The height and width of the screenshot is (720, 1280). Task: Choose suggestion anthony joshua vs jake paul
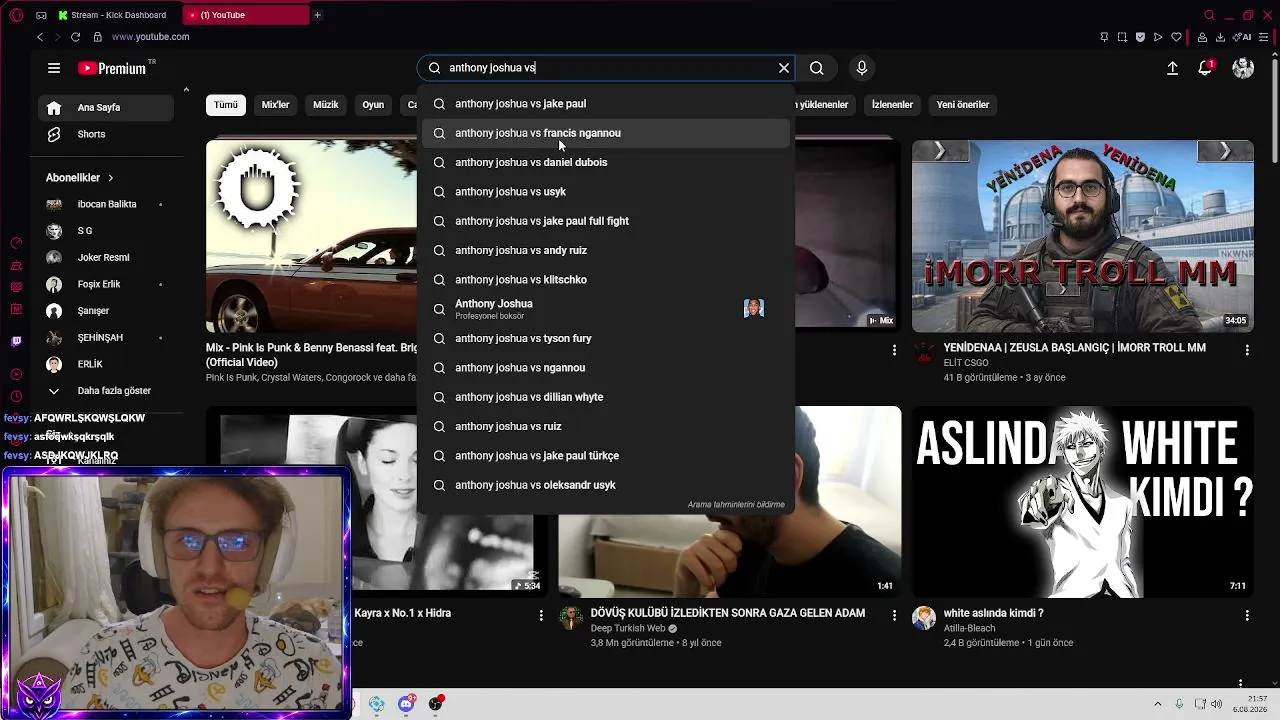[x=606, y=104]
